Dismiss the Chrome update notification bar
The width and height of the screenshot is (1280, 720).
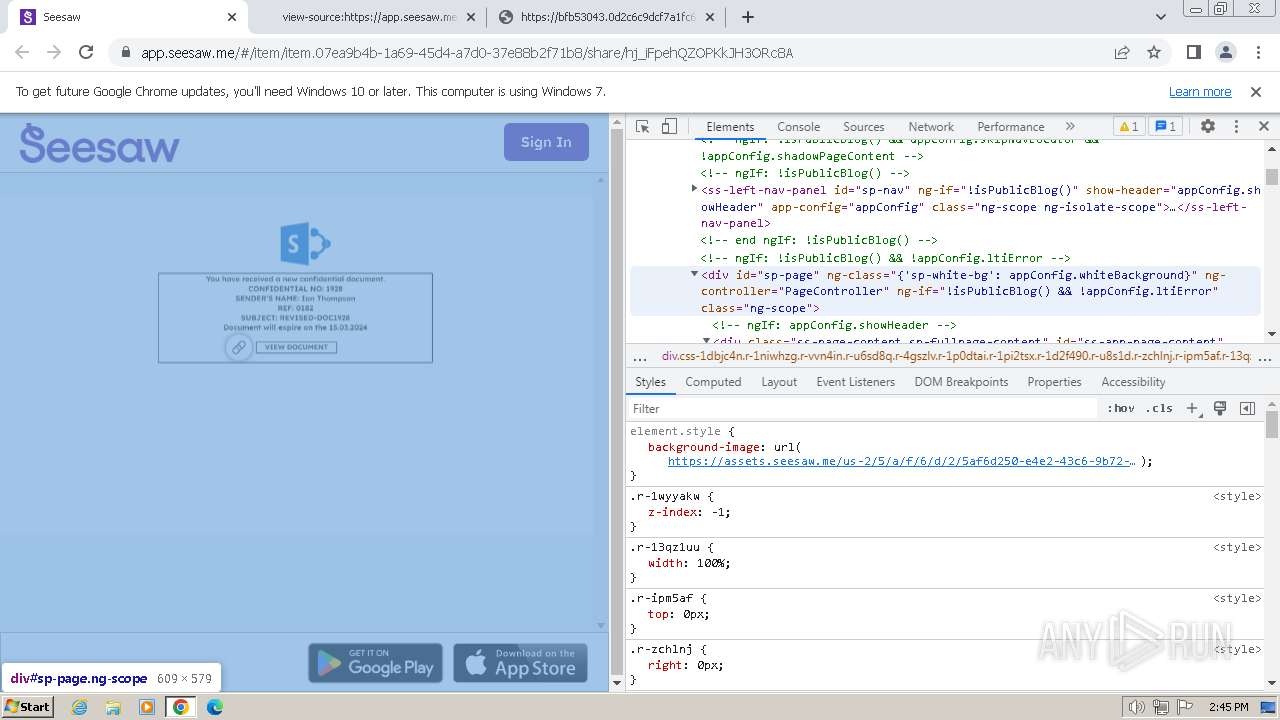pos(1256,91)
